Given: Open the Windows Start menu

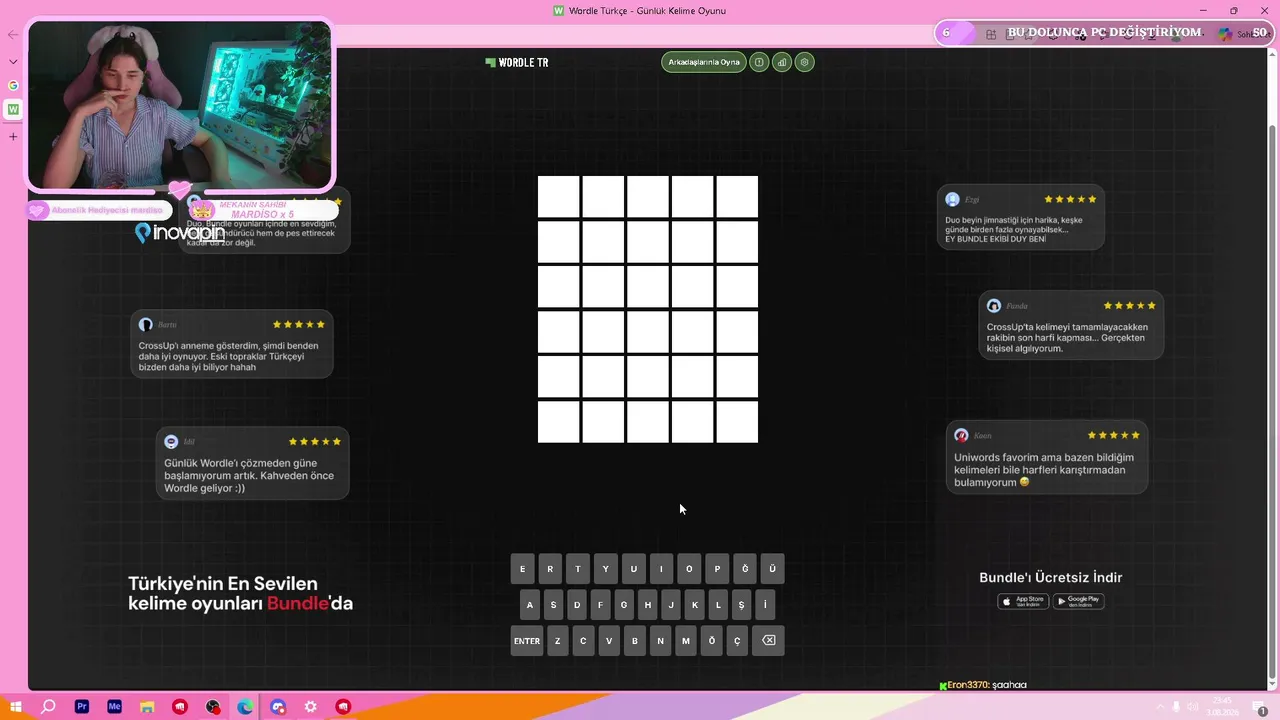Looking at the screenshot, I should pos(15,706).
